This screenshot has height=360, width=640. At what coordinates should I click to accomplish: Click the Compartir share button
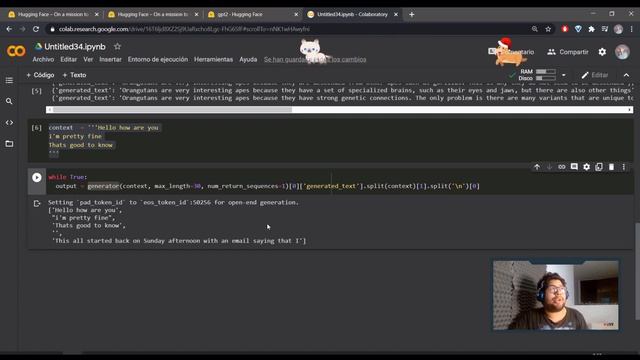[x=568, y=52]
